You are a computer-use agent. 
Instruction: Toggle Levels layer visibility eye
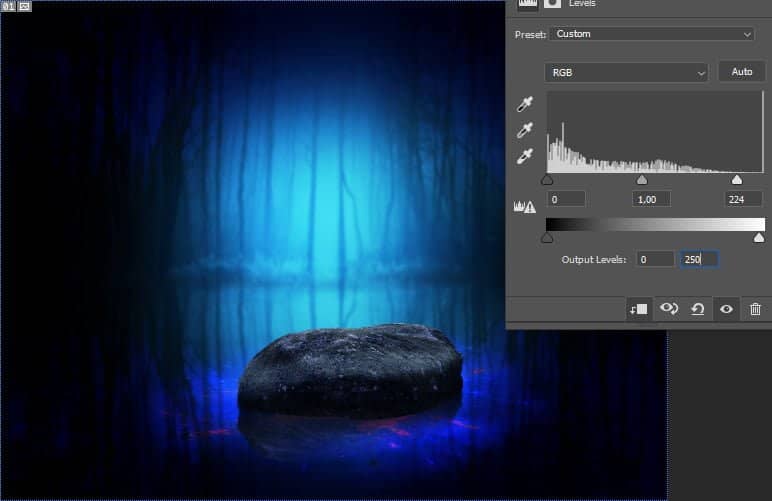pos(726,310)
